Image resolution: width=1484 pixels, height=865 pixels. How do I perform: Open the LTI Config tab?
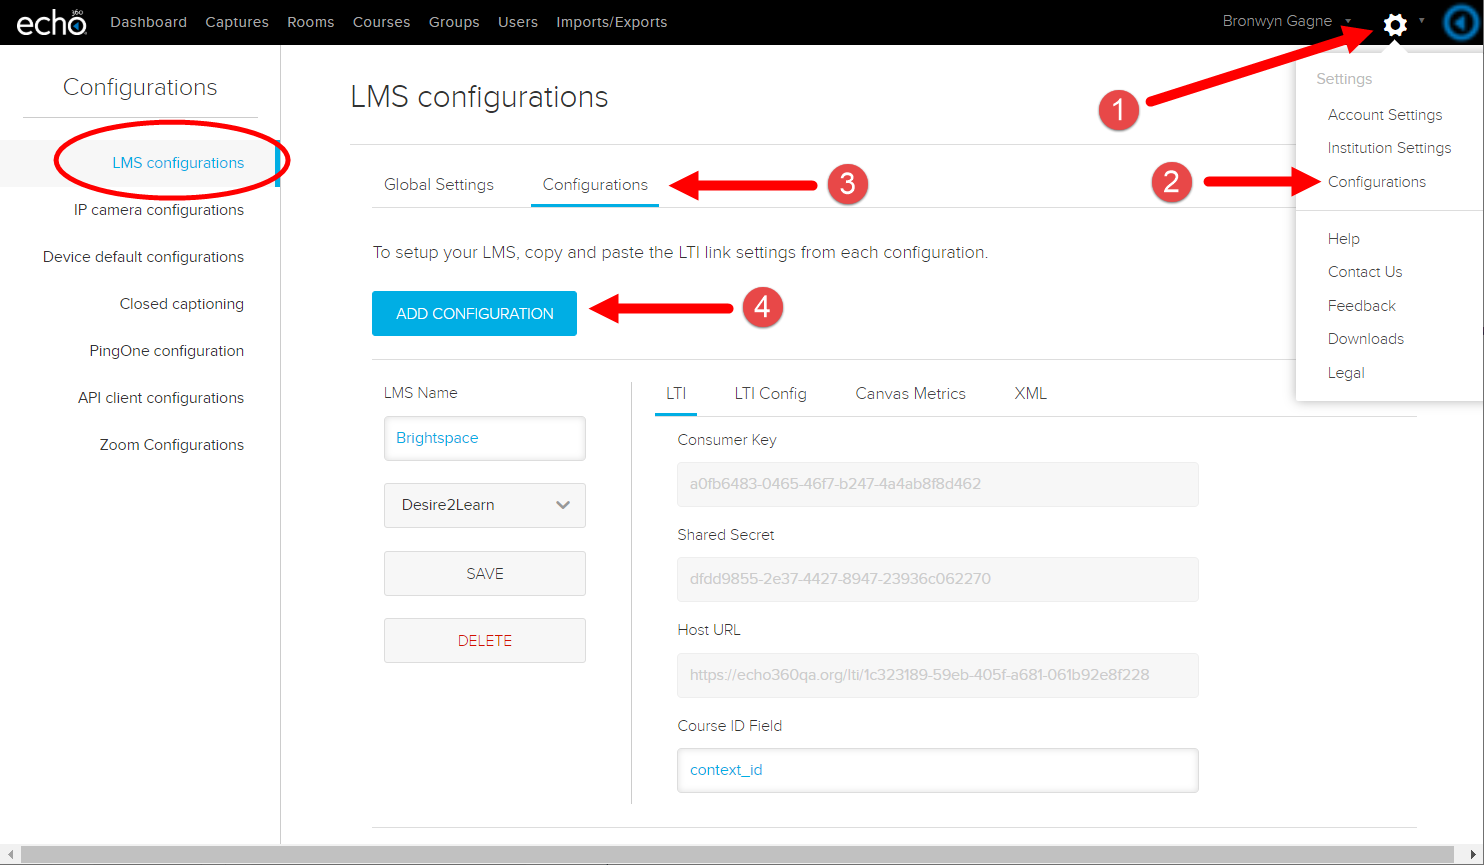point(770,394)
